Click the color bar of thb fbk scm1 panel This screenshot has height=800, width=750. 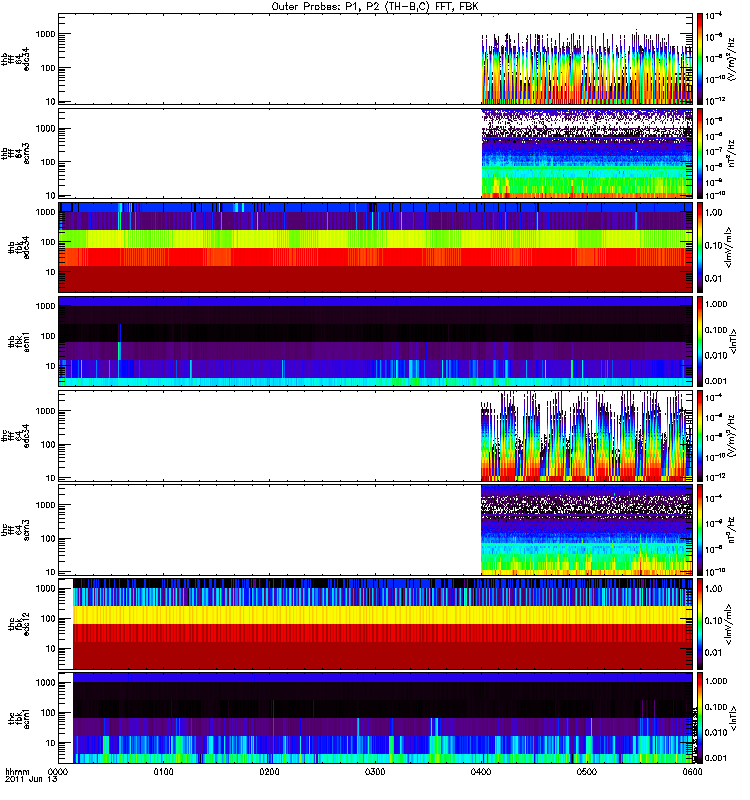tap(700, 341)
